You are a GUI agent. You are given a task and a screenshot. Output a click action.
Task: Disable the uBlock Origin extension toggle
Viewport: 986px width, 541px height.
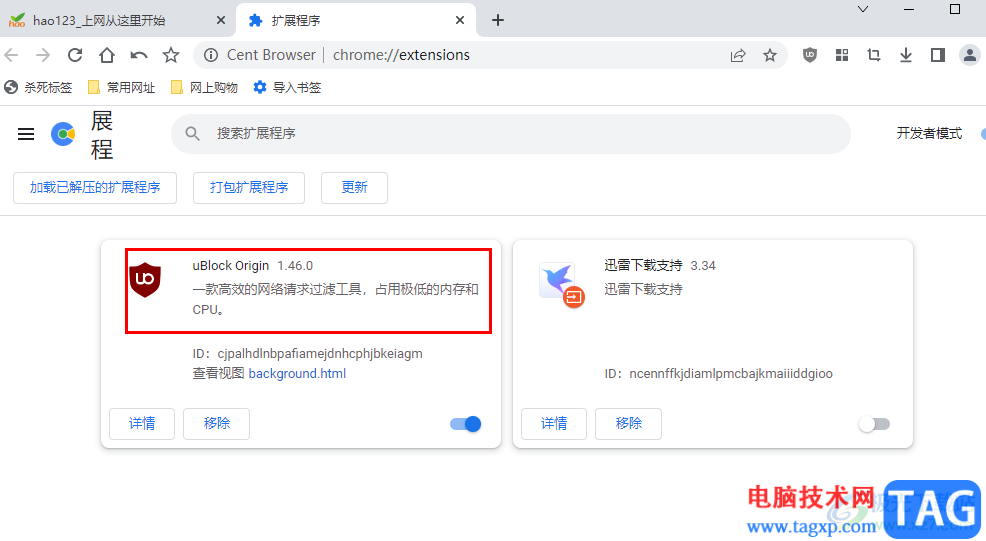(x=466, y=424)
